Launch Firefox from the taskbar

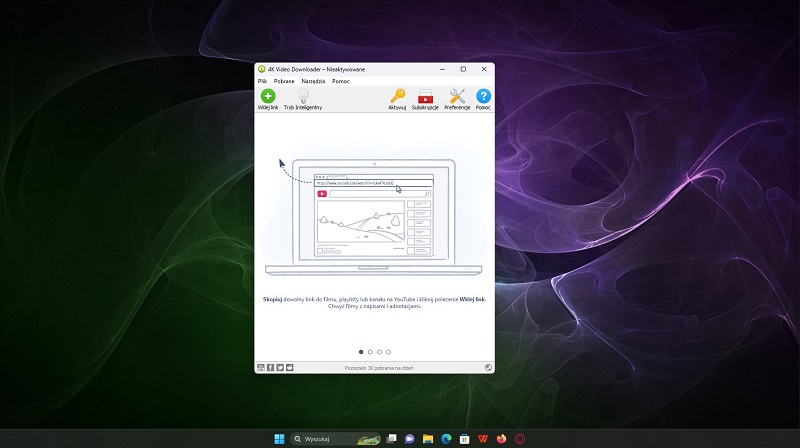coord(501,439)
